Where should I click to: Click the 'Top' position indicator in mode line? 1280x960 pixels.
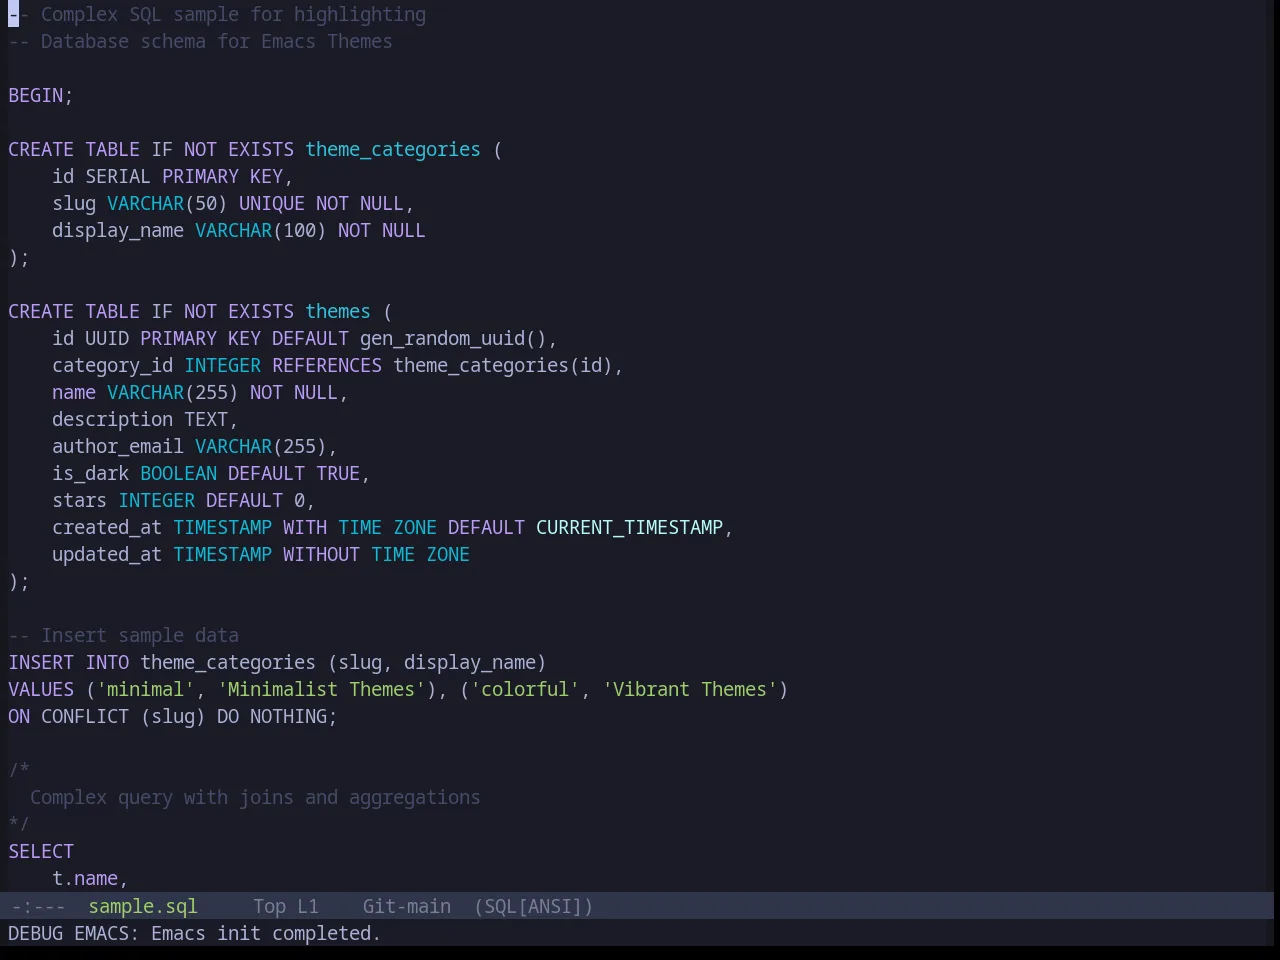(x=269, y=906)
